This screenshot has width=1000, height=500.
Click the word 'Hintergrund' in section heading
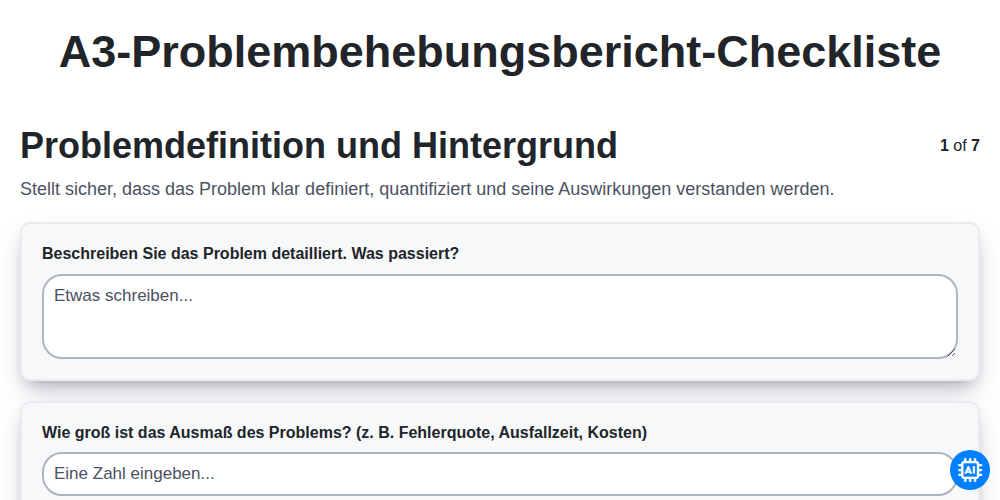[x=515, y=145]
